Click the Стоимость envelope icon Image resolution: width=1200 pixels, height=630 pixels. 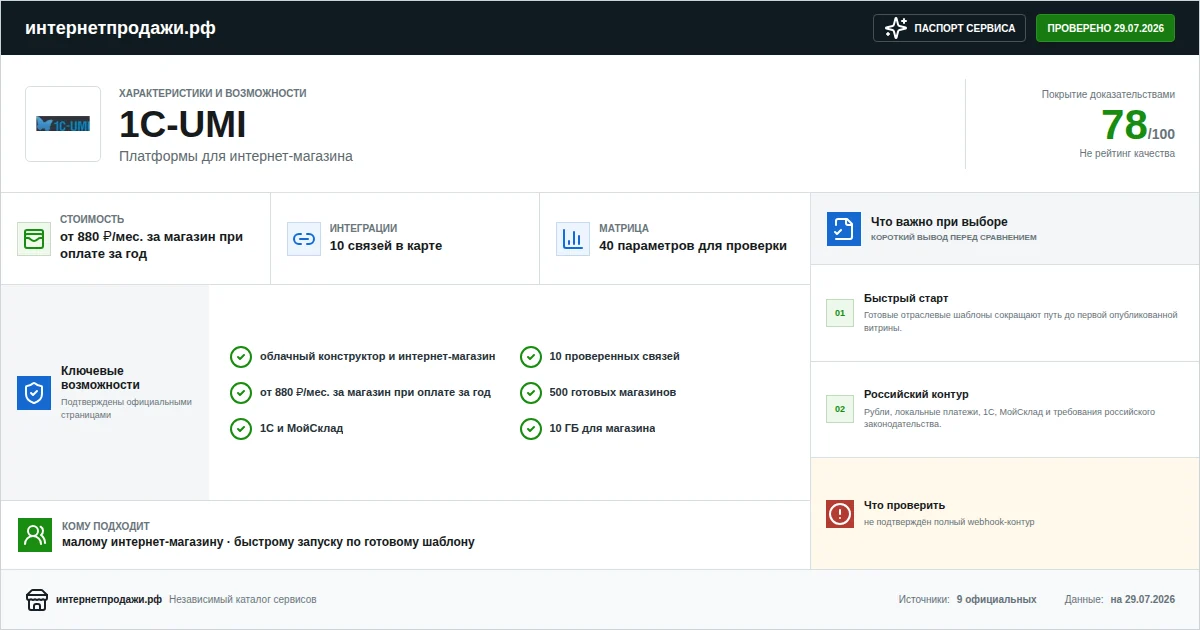(34, 239)
